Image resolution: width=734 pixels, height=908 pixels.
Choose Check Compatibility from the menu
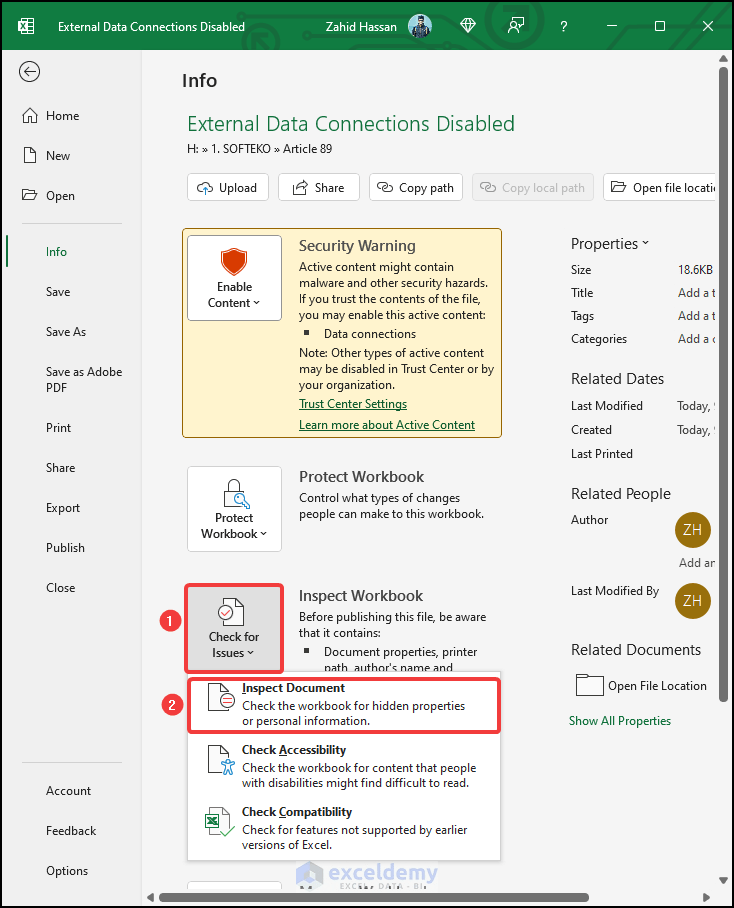[x=344, y=828]
